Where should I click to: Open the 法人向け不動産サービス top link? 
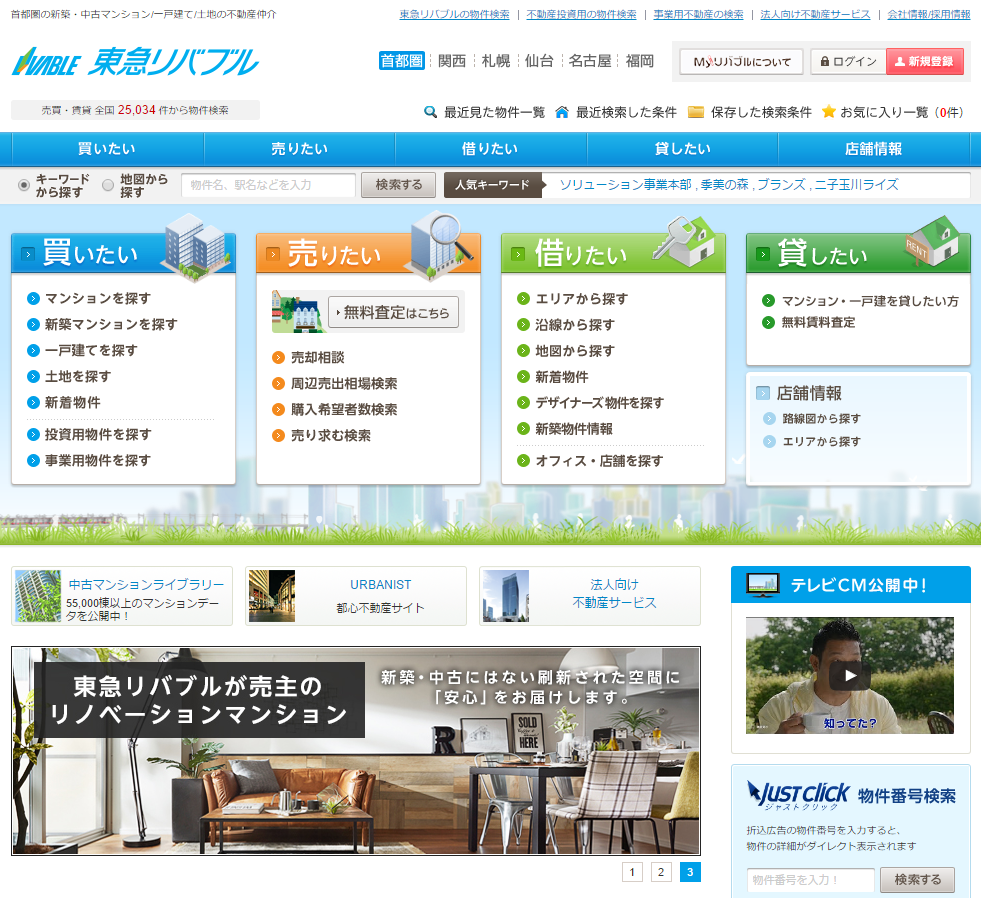point(815,14)
